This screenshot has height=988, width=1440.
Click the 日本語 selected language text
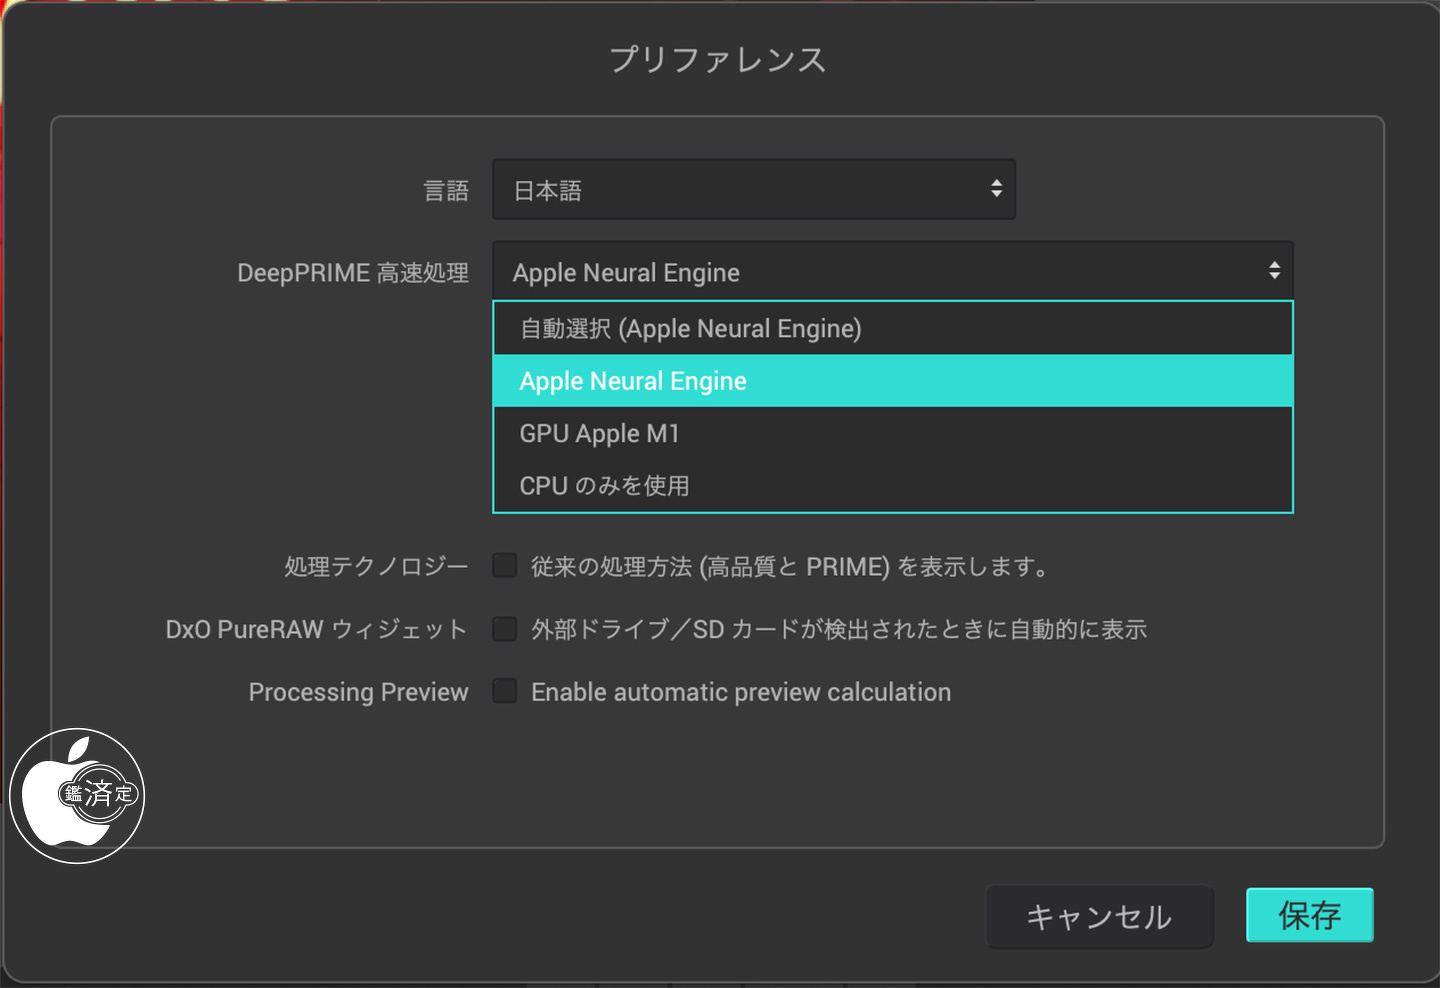click(547, 190)
